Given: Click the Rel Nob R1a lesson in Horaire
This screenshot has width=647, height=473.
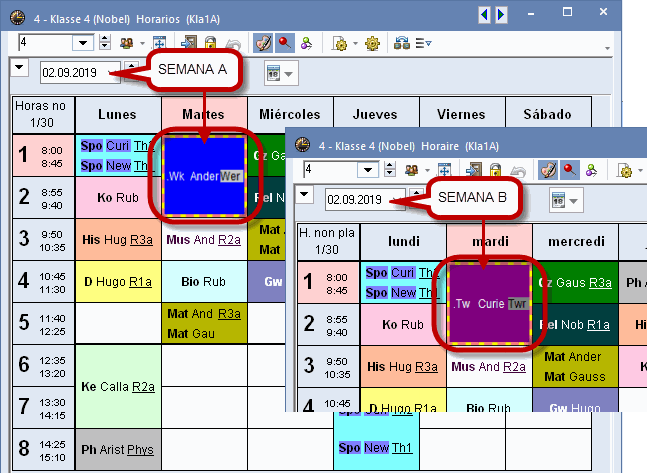Looking at the screenshot, I should coord(576,324).
